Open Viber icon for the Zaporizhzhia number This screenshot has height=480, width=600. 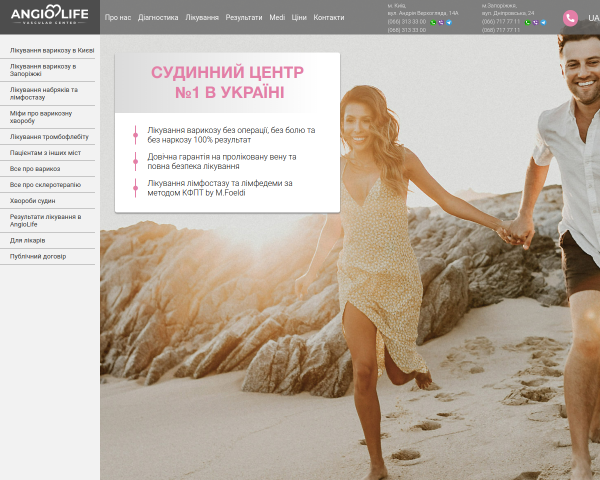point(535,22)
